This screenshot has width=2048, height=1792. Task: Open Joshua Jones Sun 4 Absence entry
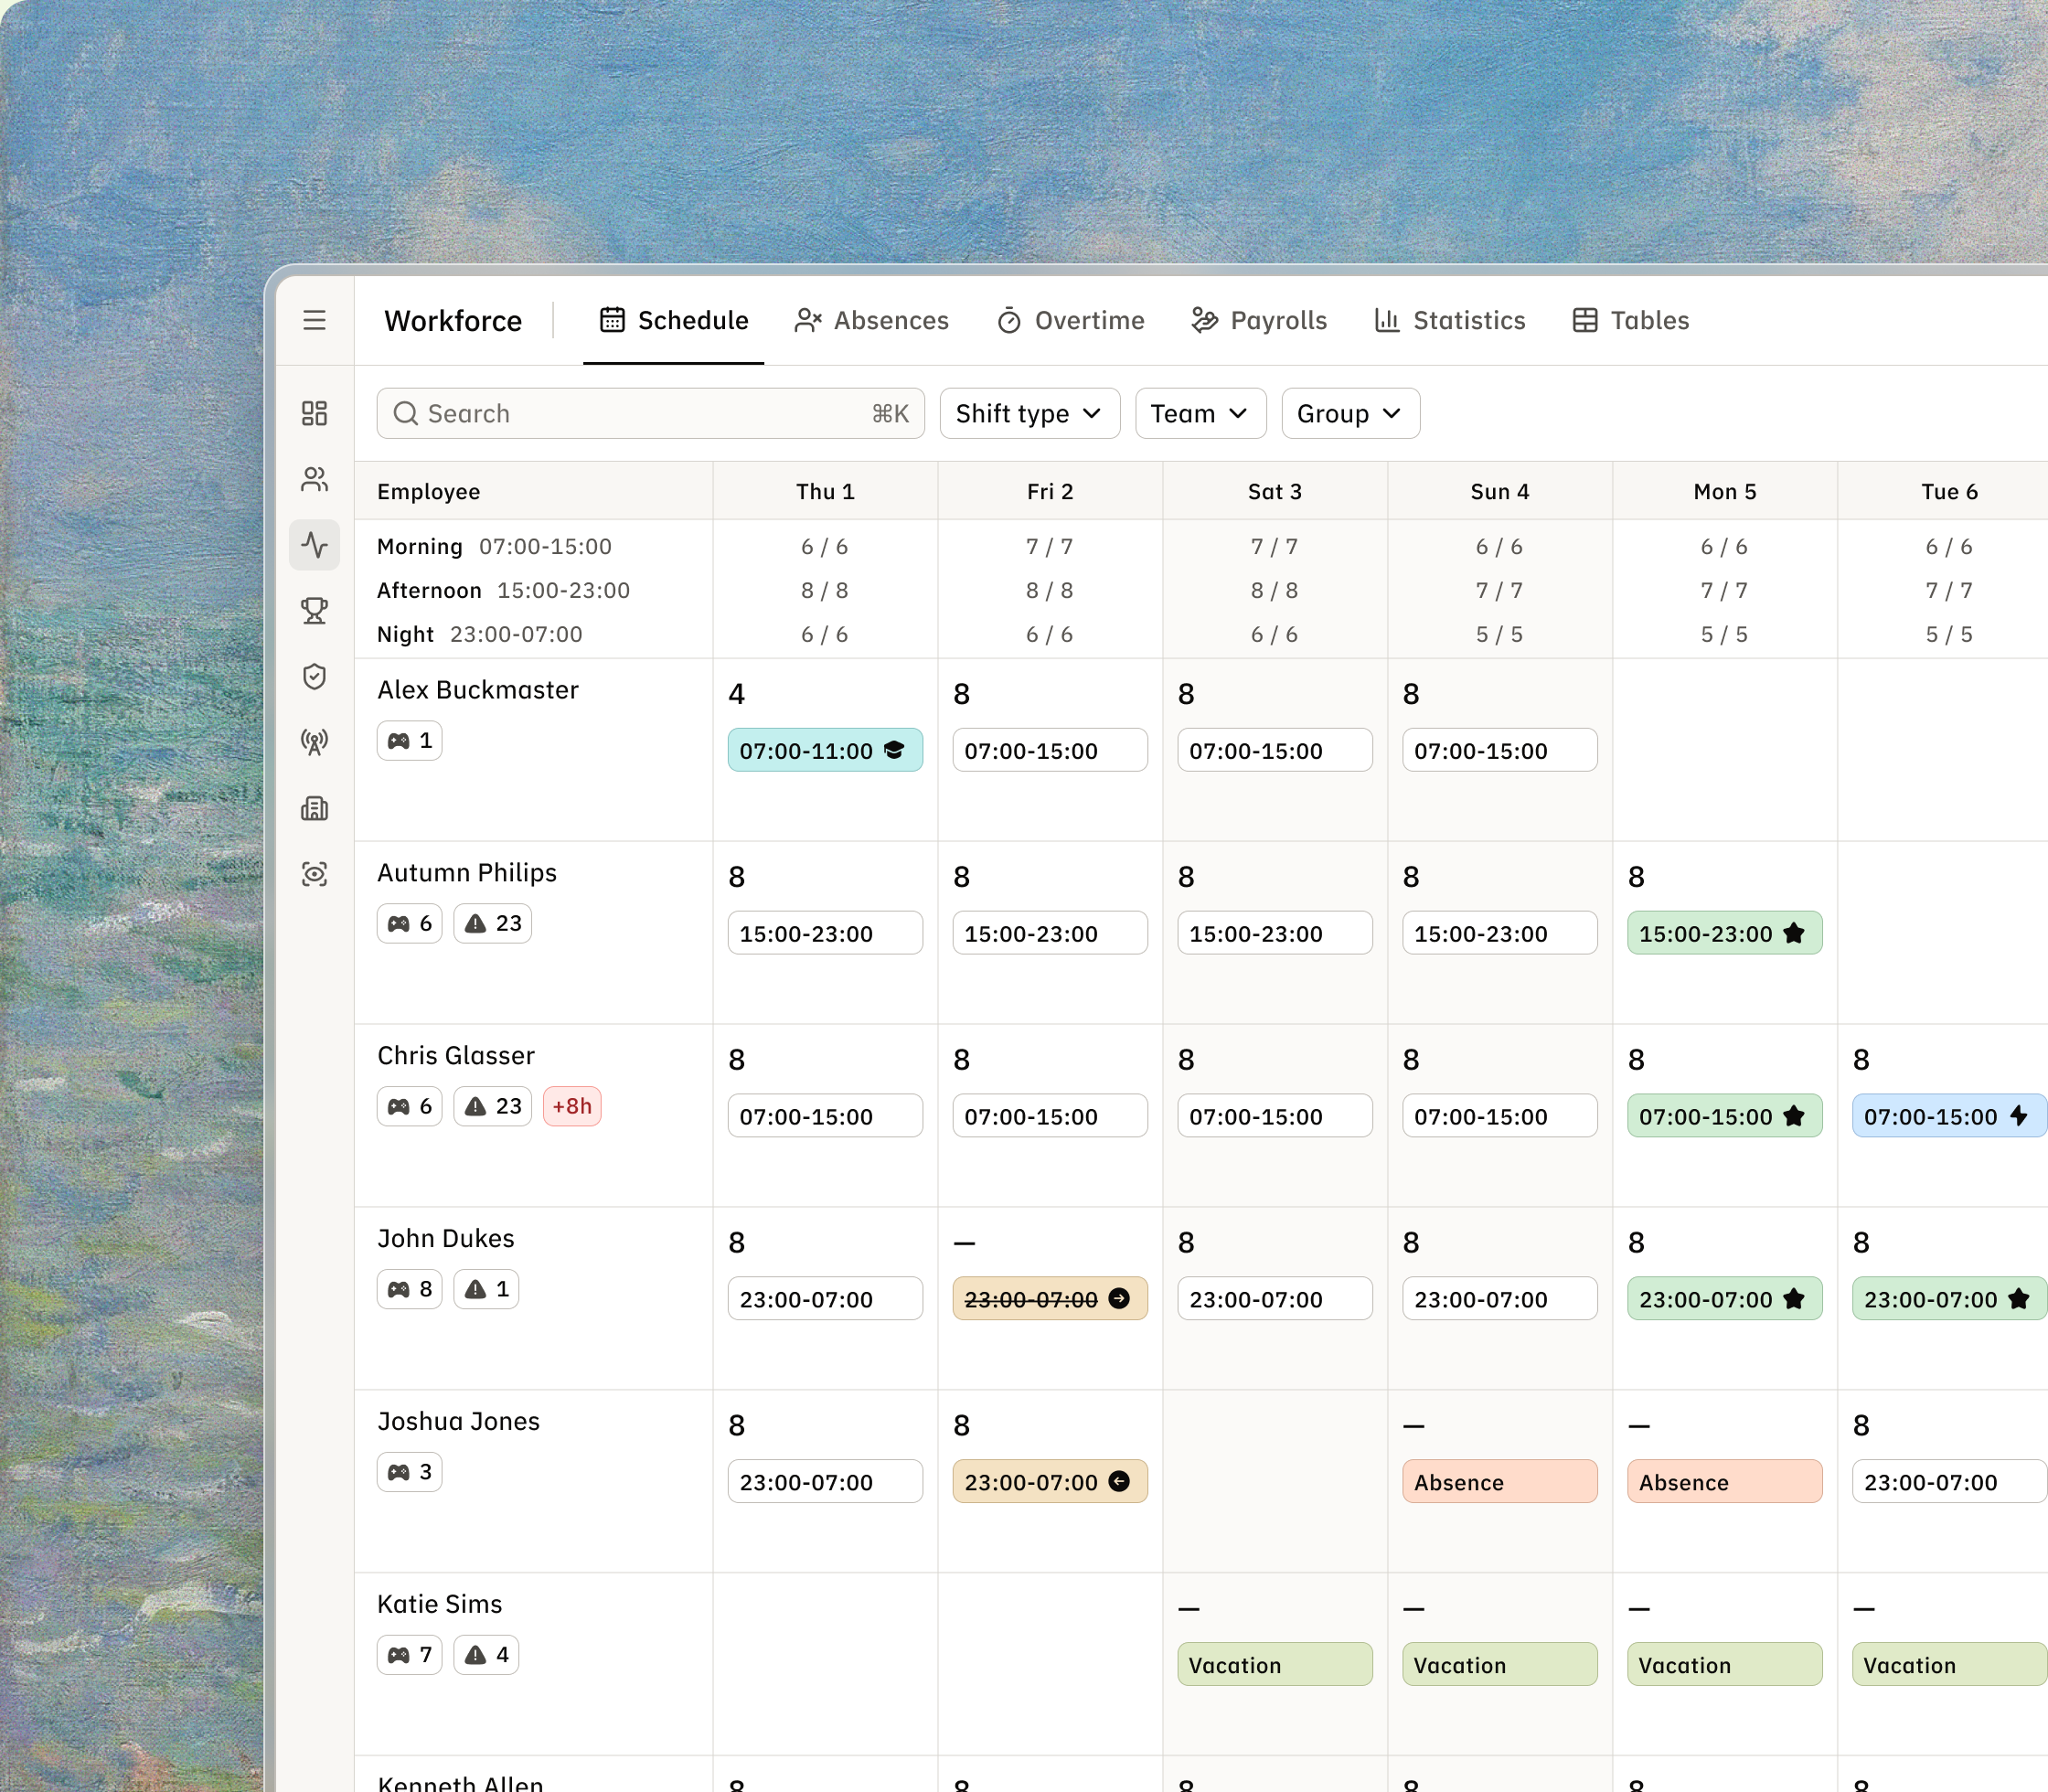click(1500, 1481)
